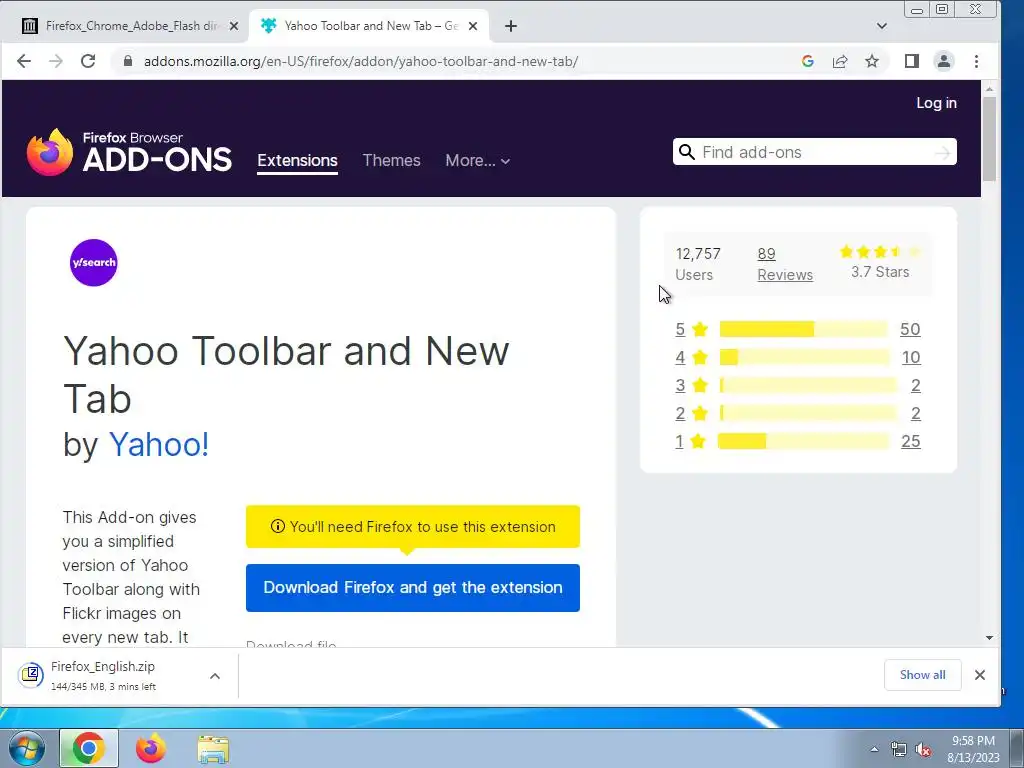The height and width of the screenshot is (768, 1024).
Task: Click Log in link
Action: coord(936,103)
